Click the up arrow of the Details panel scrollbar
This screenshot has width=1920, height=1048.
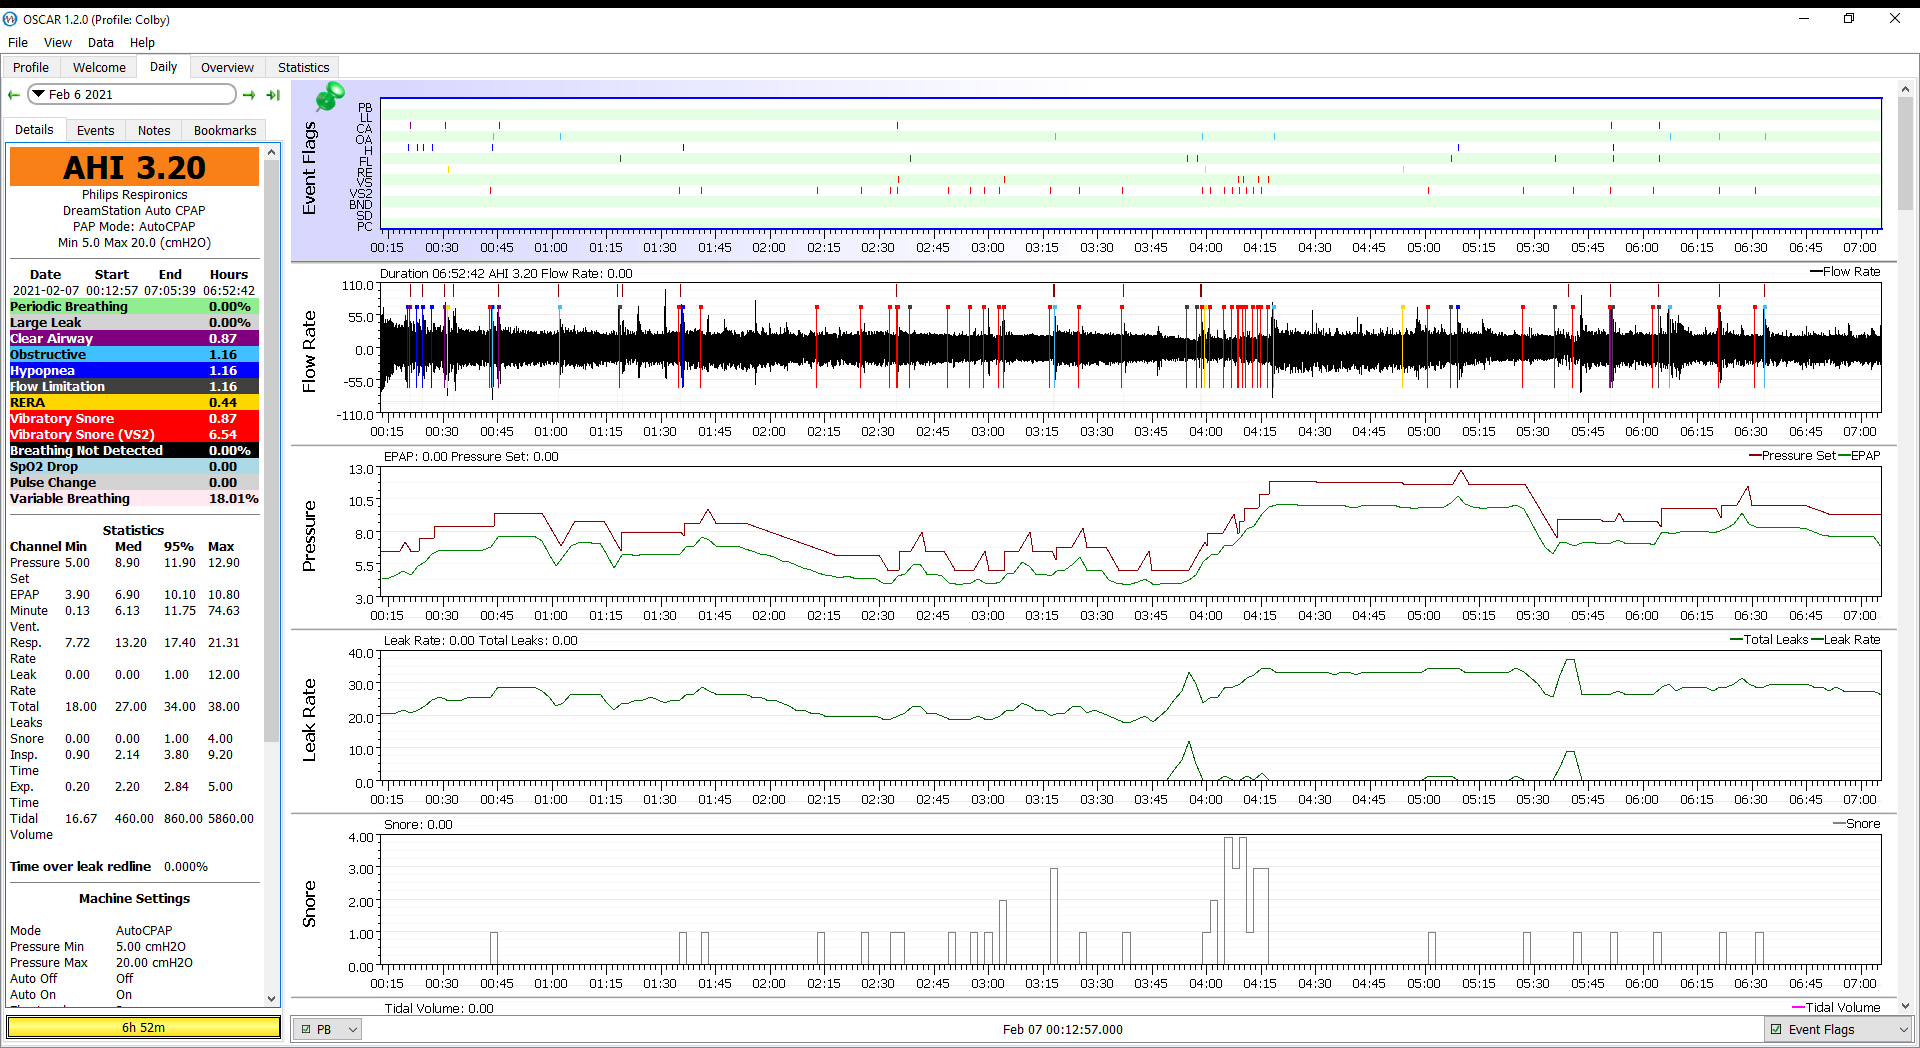271,152
